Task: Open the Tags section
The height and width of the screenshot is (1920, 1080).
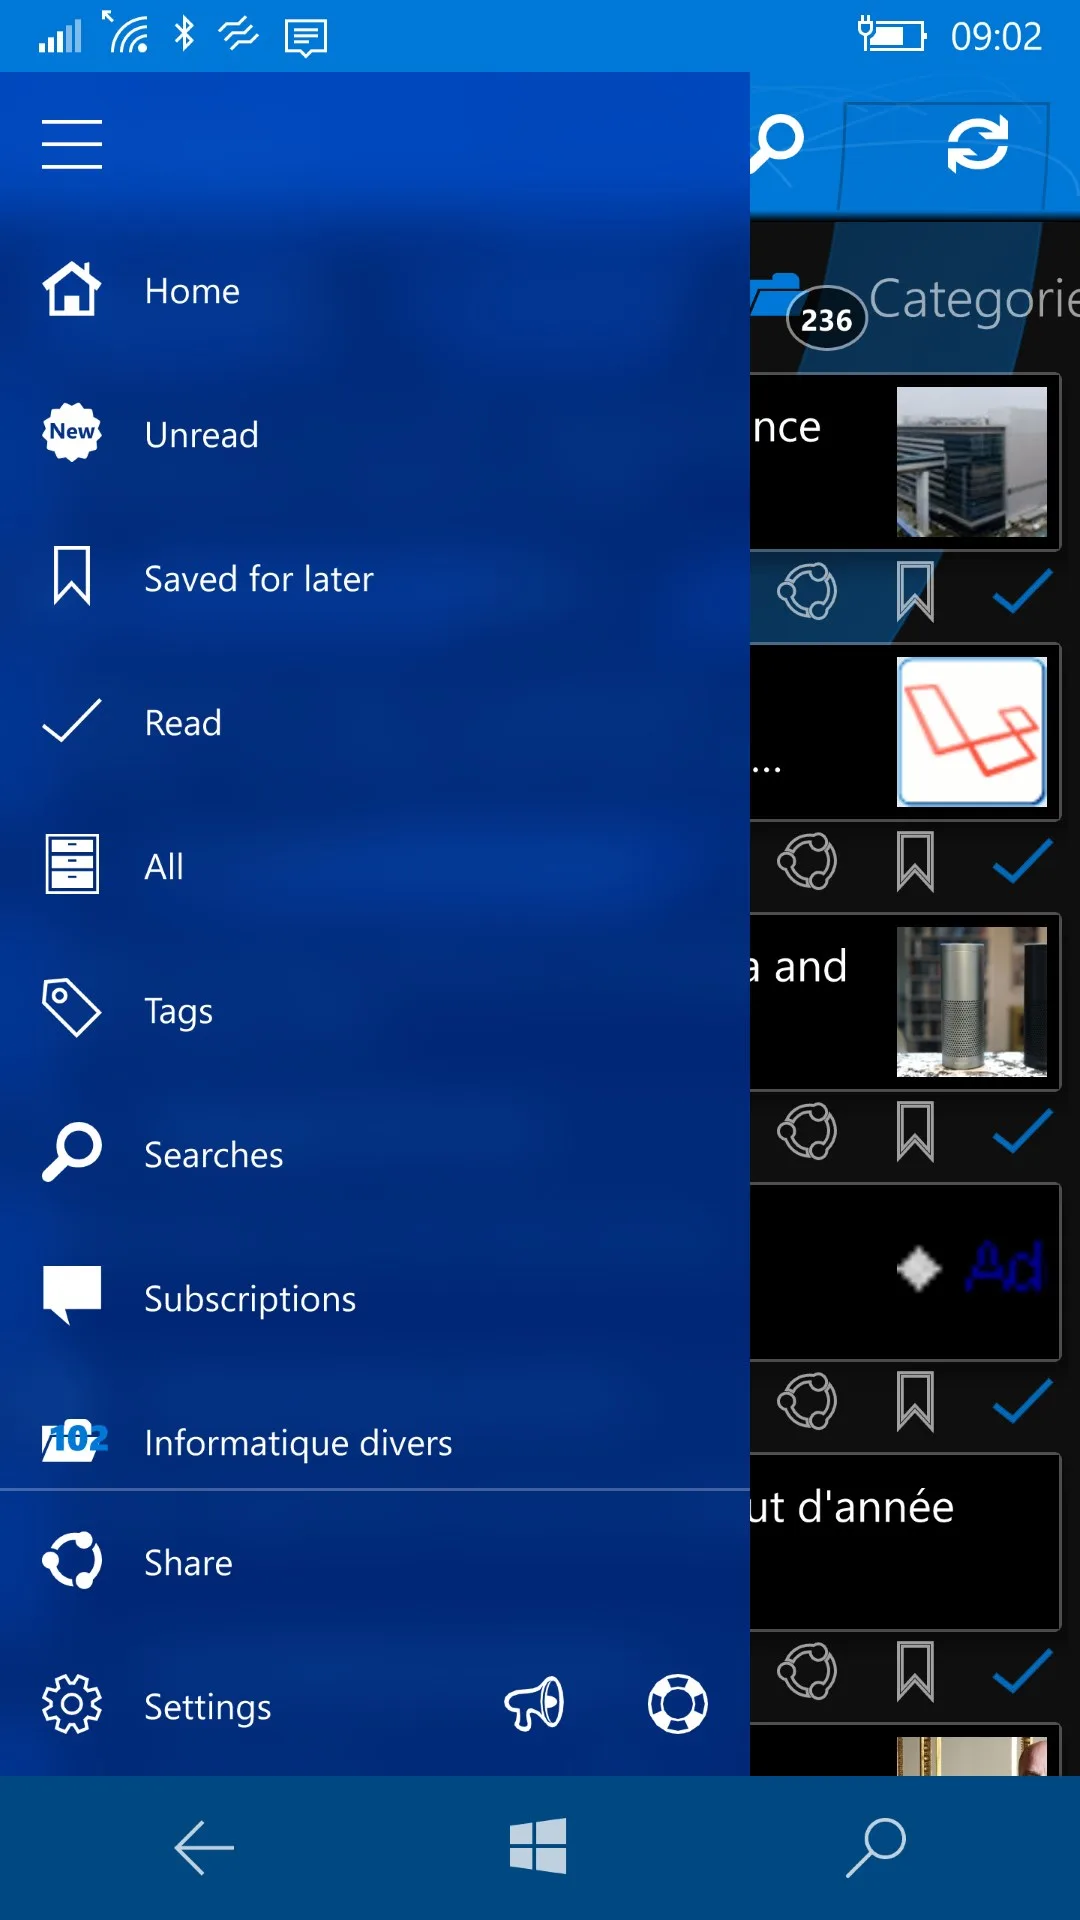Action: point(375,1011)
